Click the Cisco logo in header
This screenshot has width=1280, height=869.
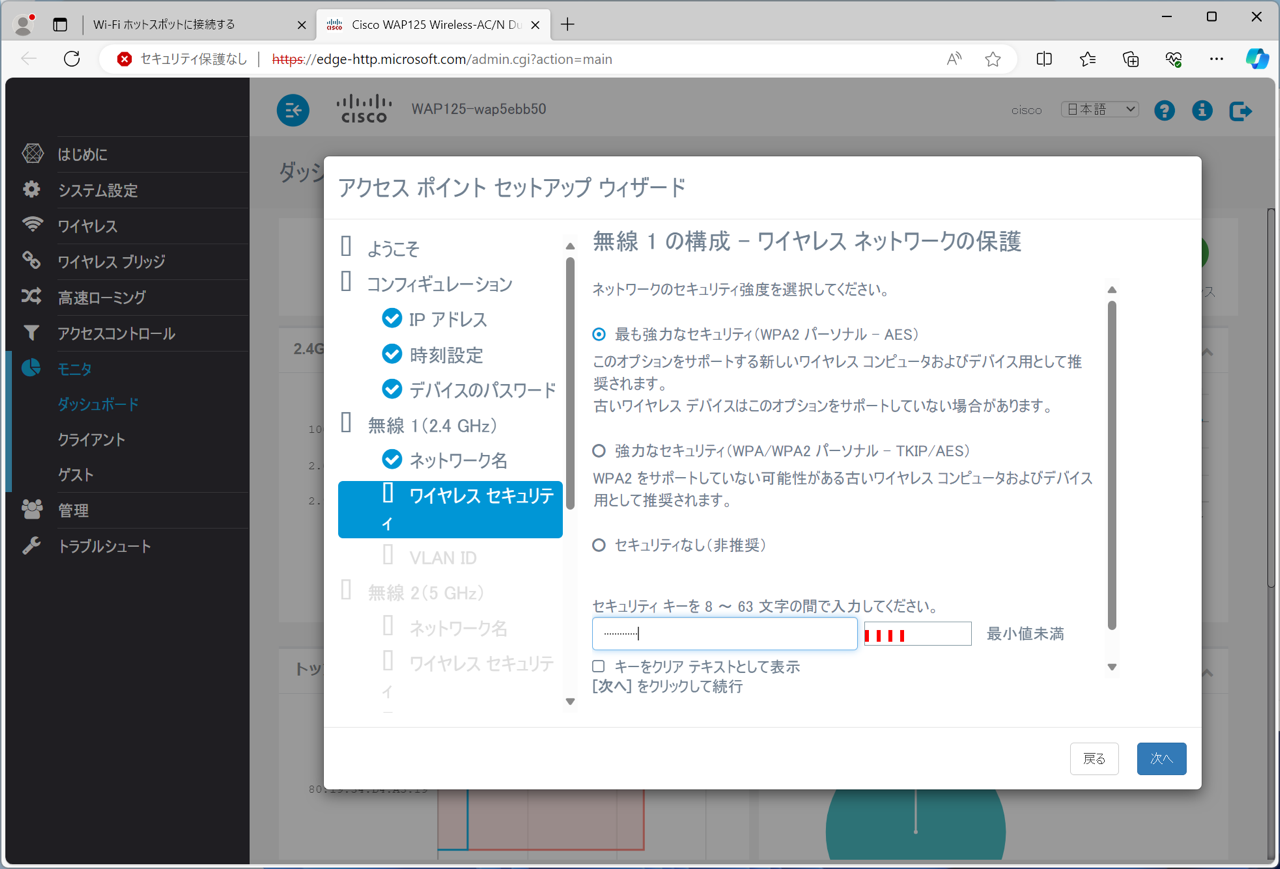point(364,109)
